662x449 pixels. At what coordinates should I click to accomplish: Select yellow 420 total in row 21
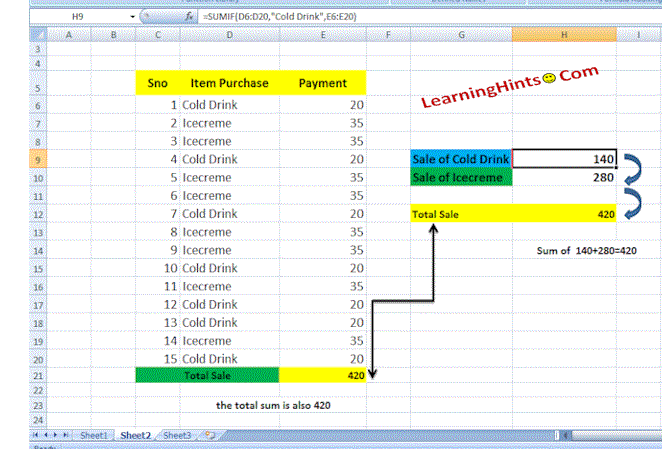(323, 375)
